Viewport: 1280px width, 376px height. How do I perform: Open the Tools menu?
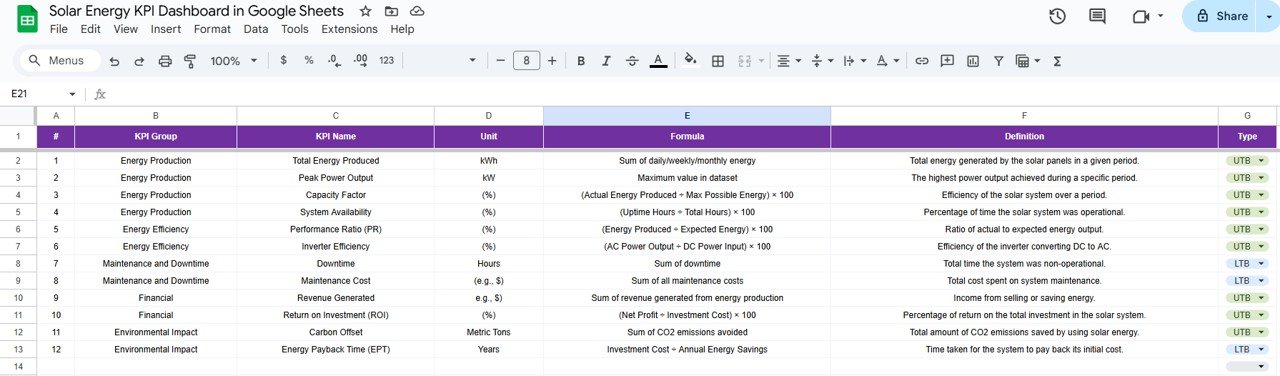[x=295, y=29]
